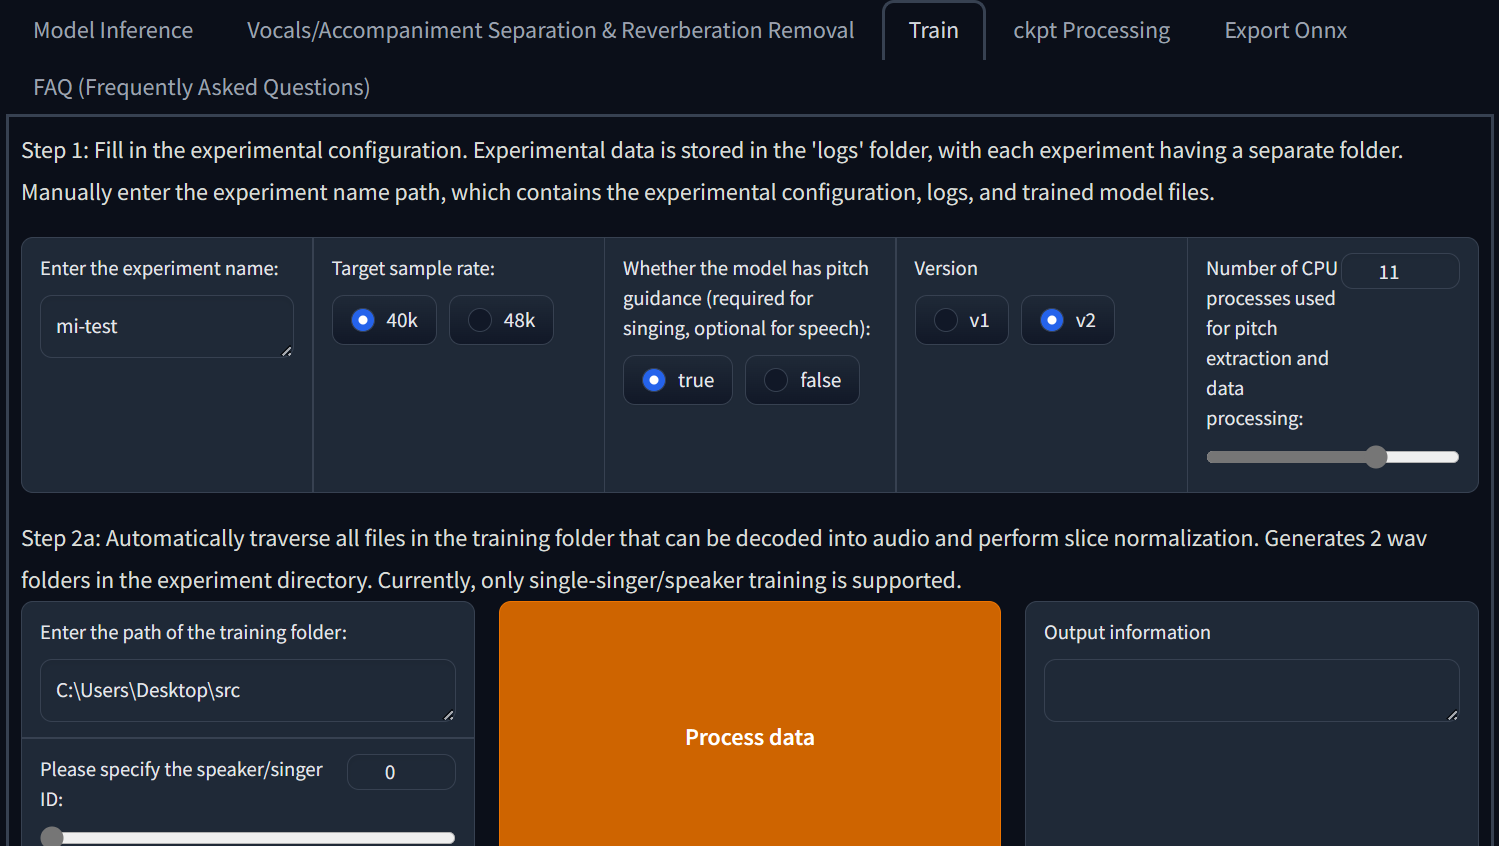Screen dimensions: 1499x846
Task: Select the Train tab
Action: pyautogui.click(x=933, y=30)
